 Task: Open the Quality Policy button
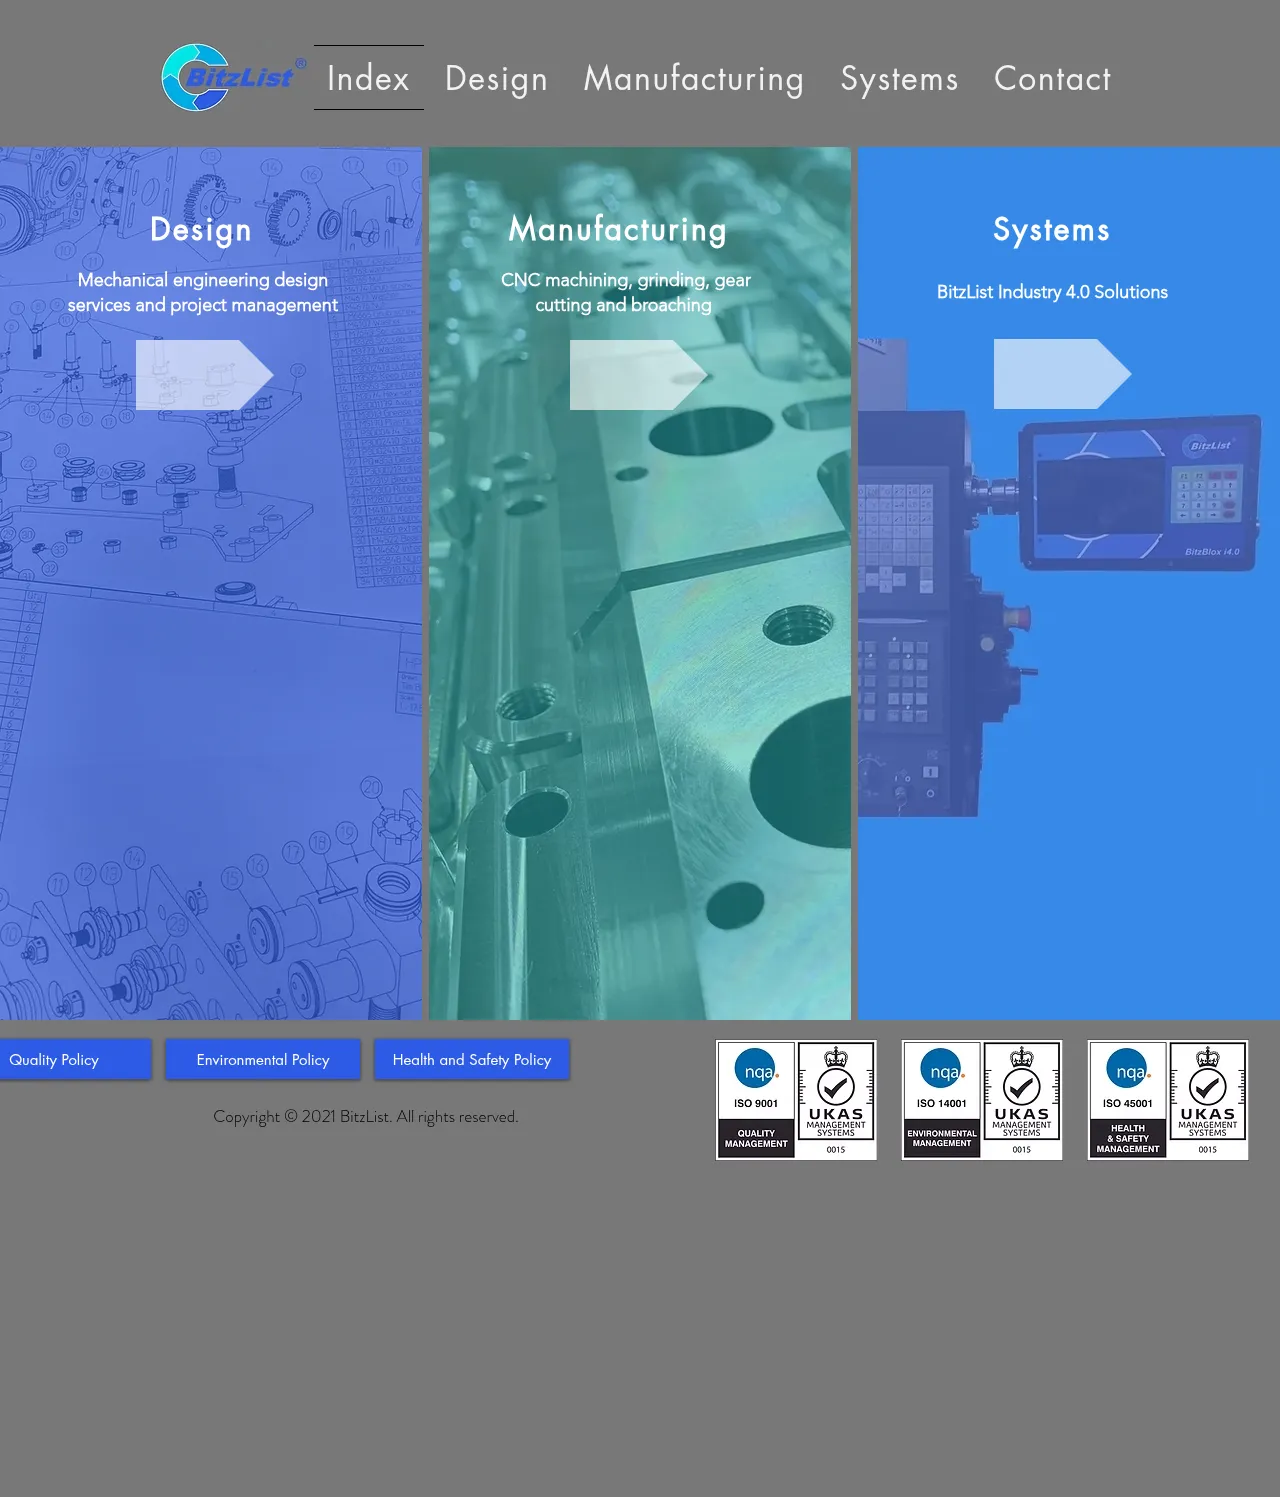60,1060
